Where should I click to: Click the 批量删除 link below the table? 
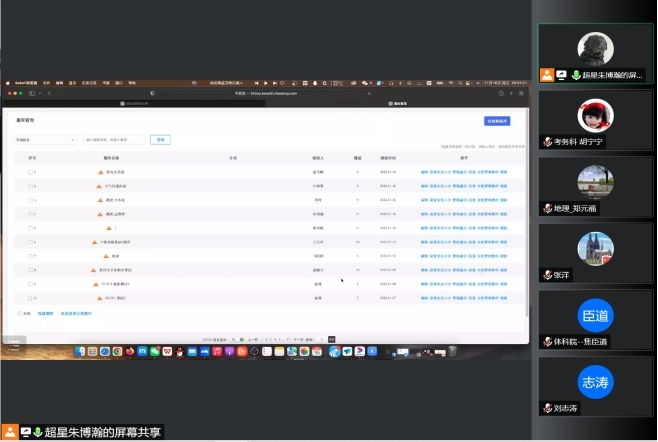(x=45, y=313)
